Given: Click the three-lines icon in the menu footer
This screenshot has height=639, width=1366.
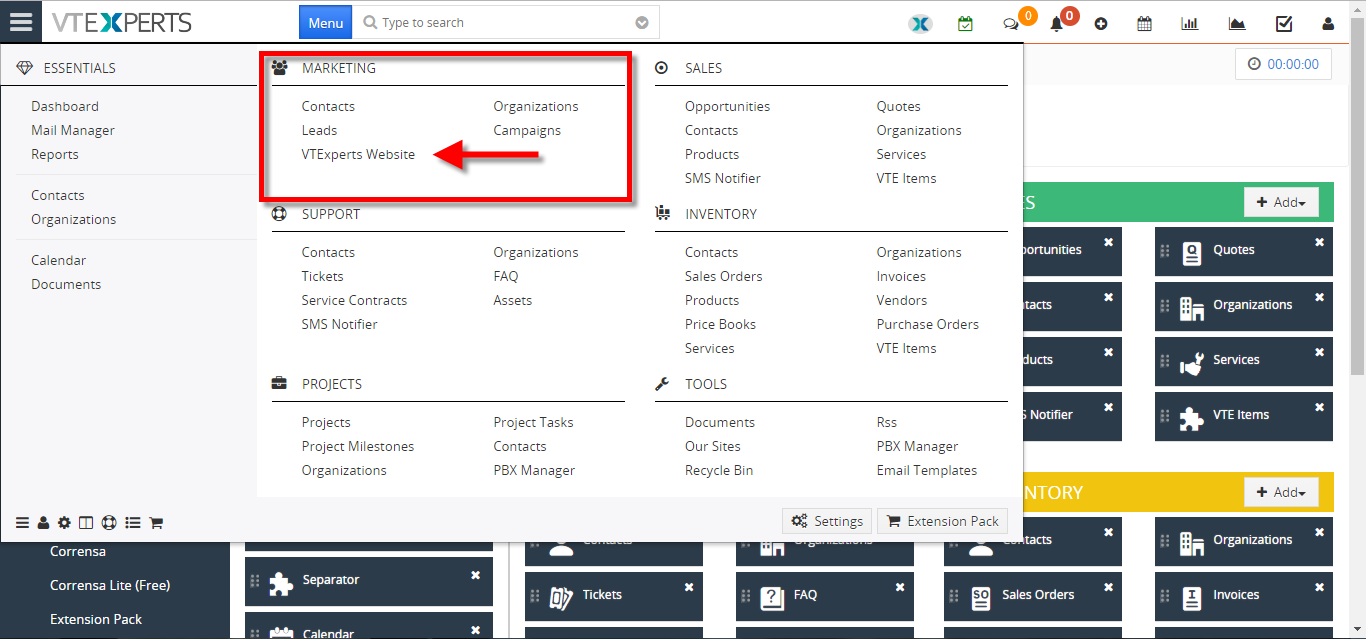Looking at the screenshot, I should (x=22, y=522).
